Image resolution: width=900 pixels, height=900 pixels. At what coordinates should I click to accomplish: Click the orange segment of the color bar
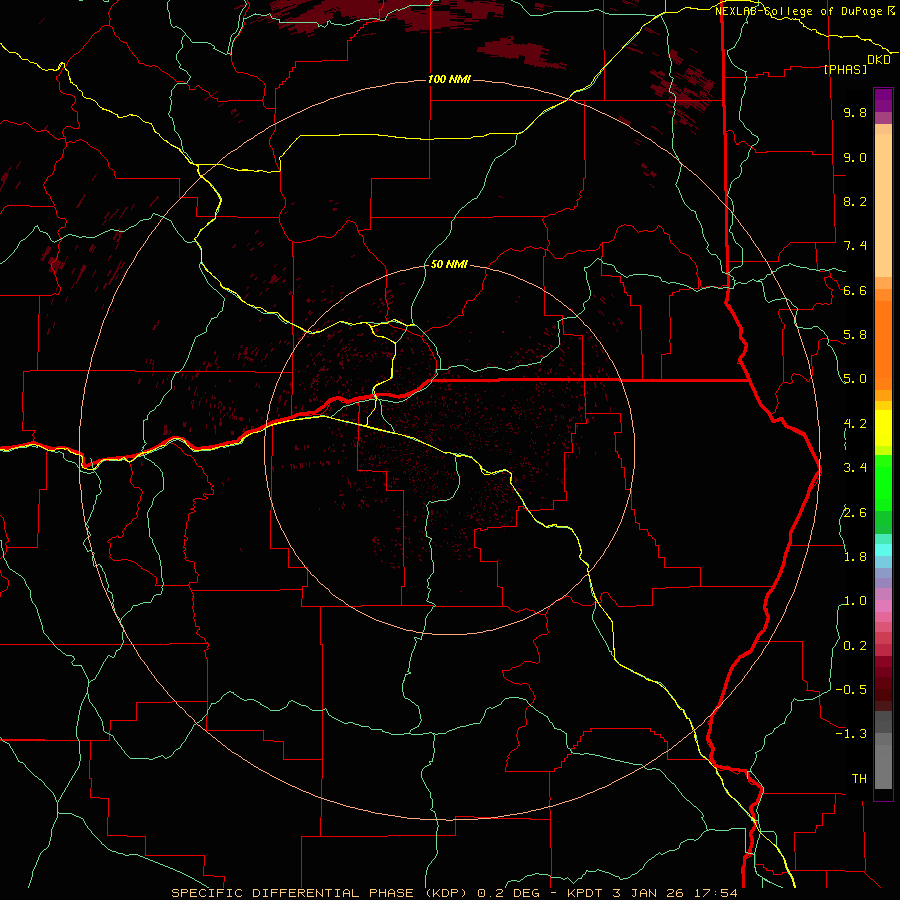point(883,344)
